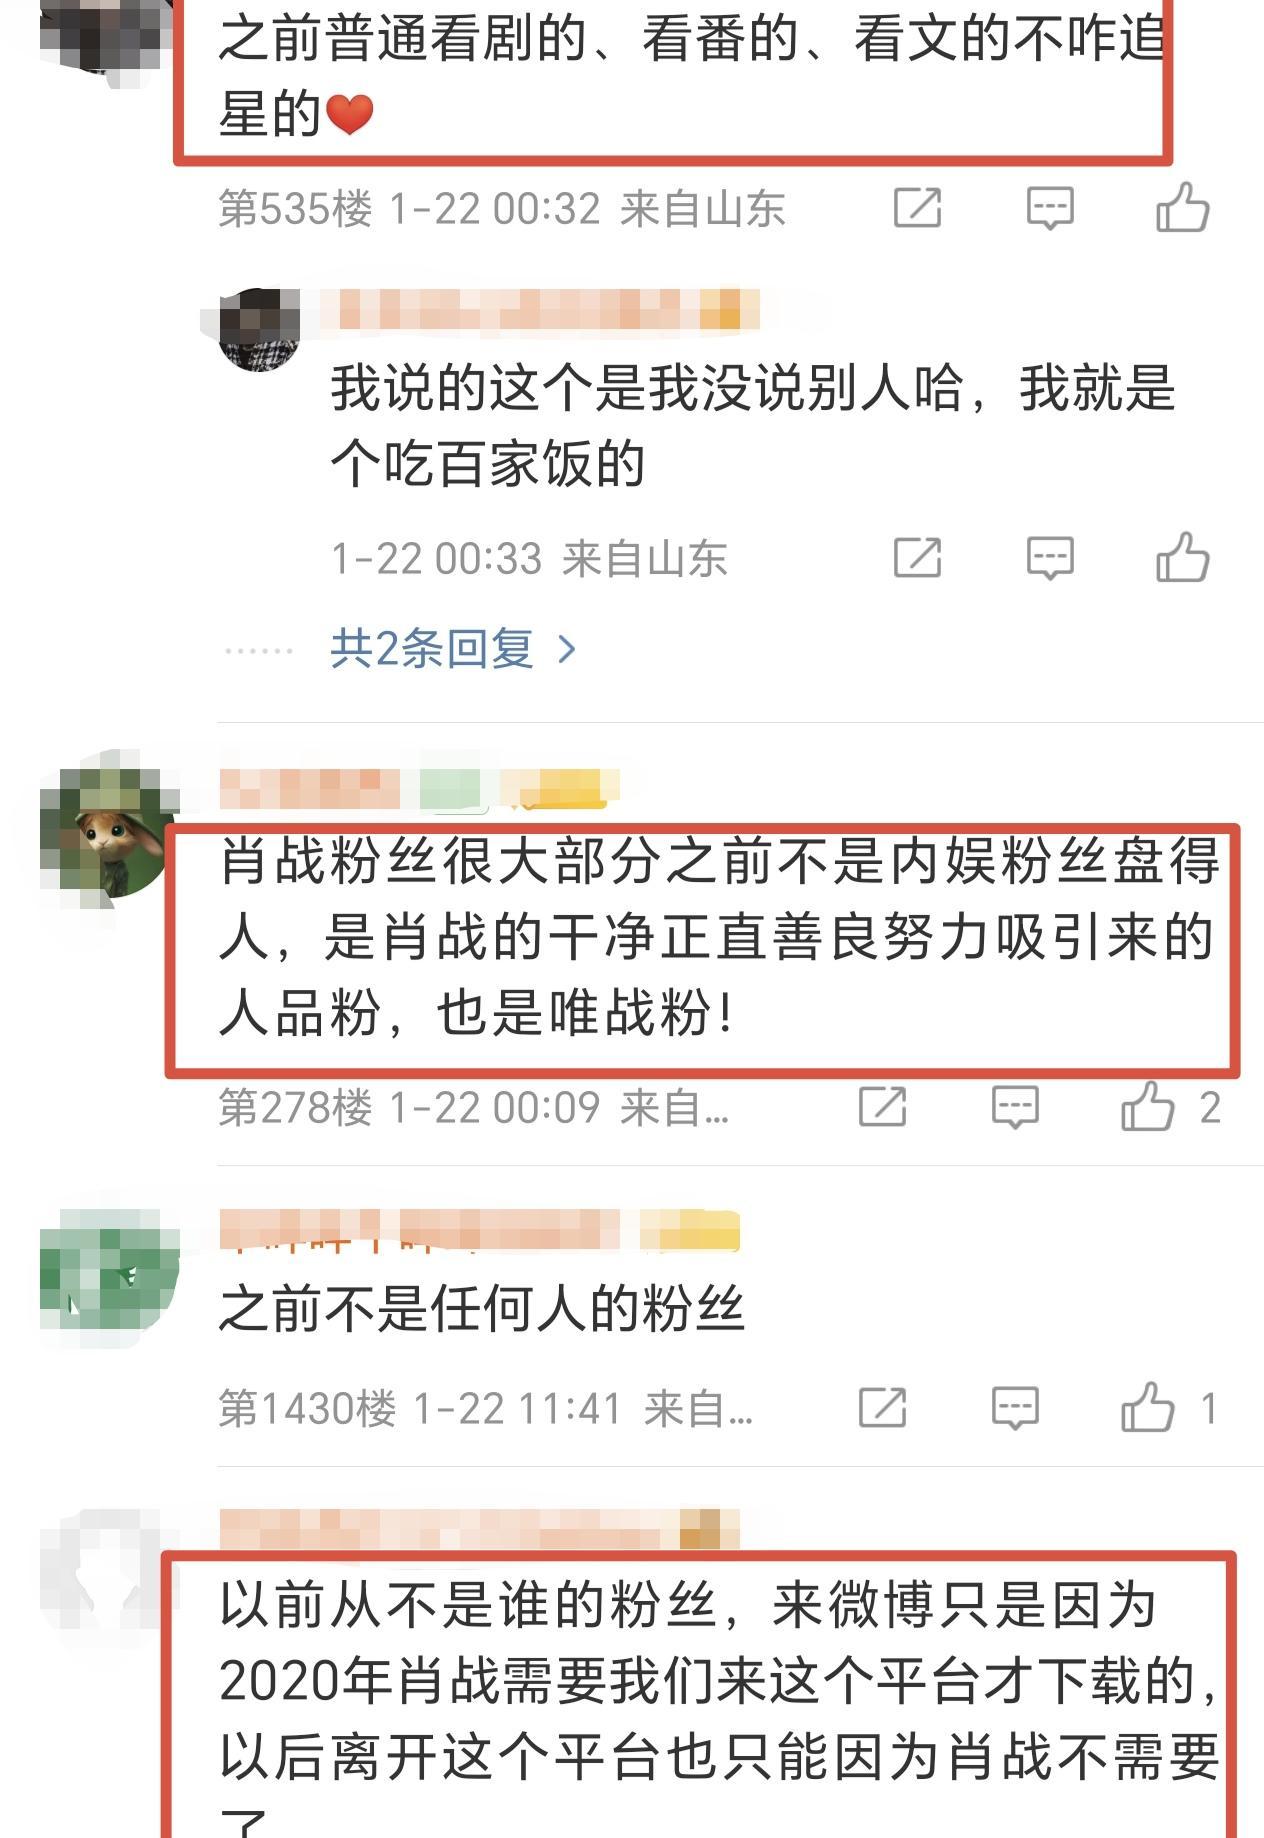Repost the 第535楼 comment
The height and width of the screenshot is (1838, 1264).
pos(917,208)
